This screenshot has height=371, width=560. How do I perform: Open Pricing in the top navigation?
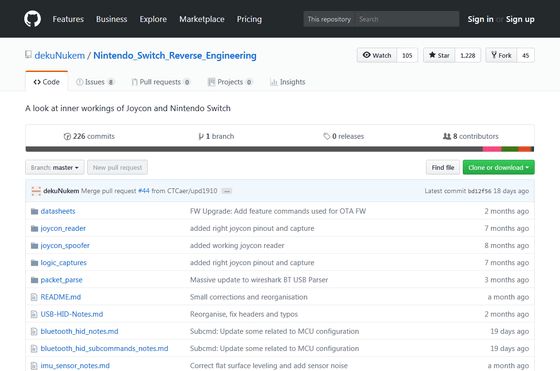click(249, 19)
